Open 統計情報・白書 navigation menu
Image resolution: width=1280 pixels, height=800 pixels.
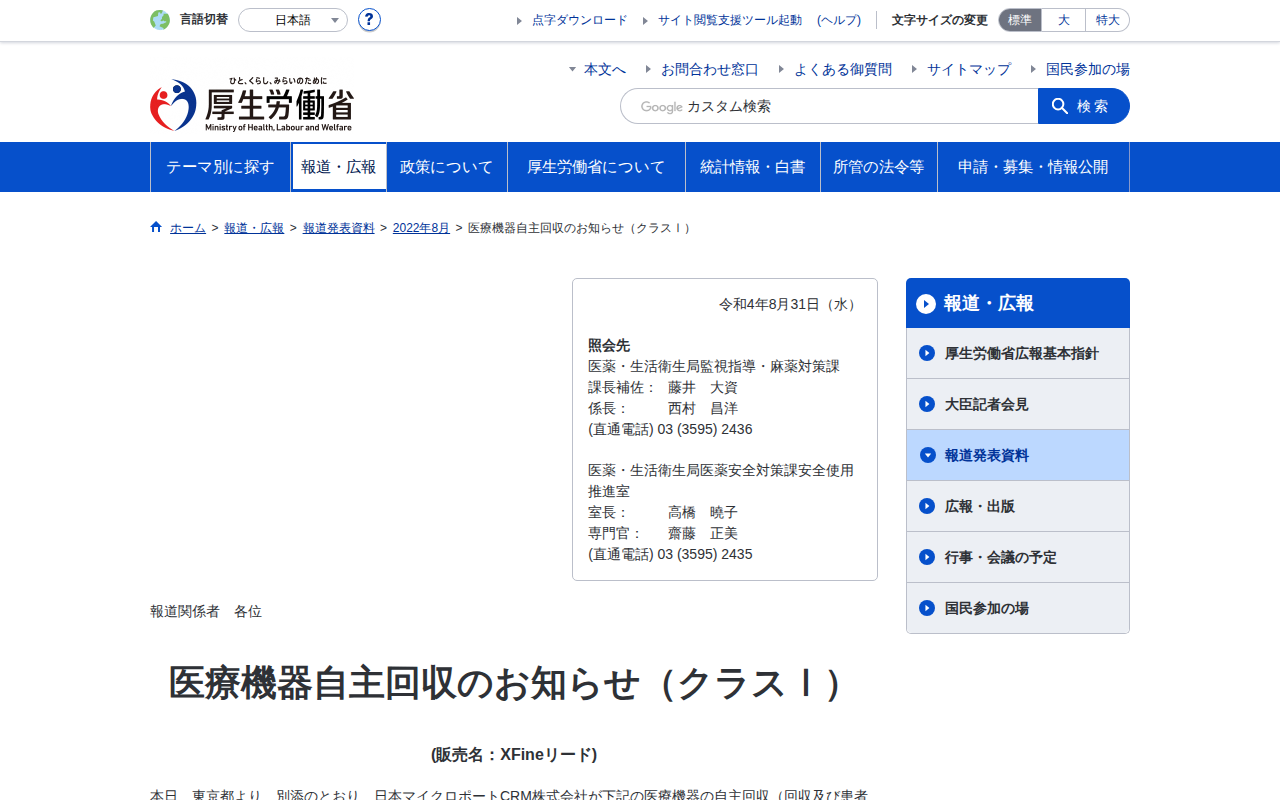point(753,167)
